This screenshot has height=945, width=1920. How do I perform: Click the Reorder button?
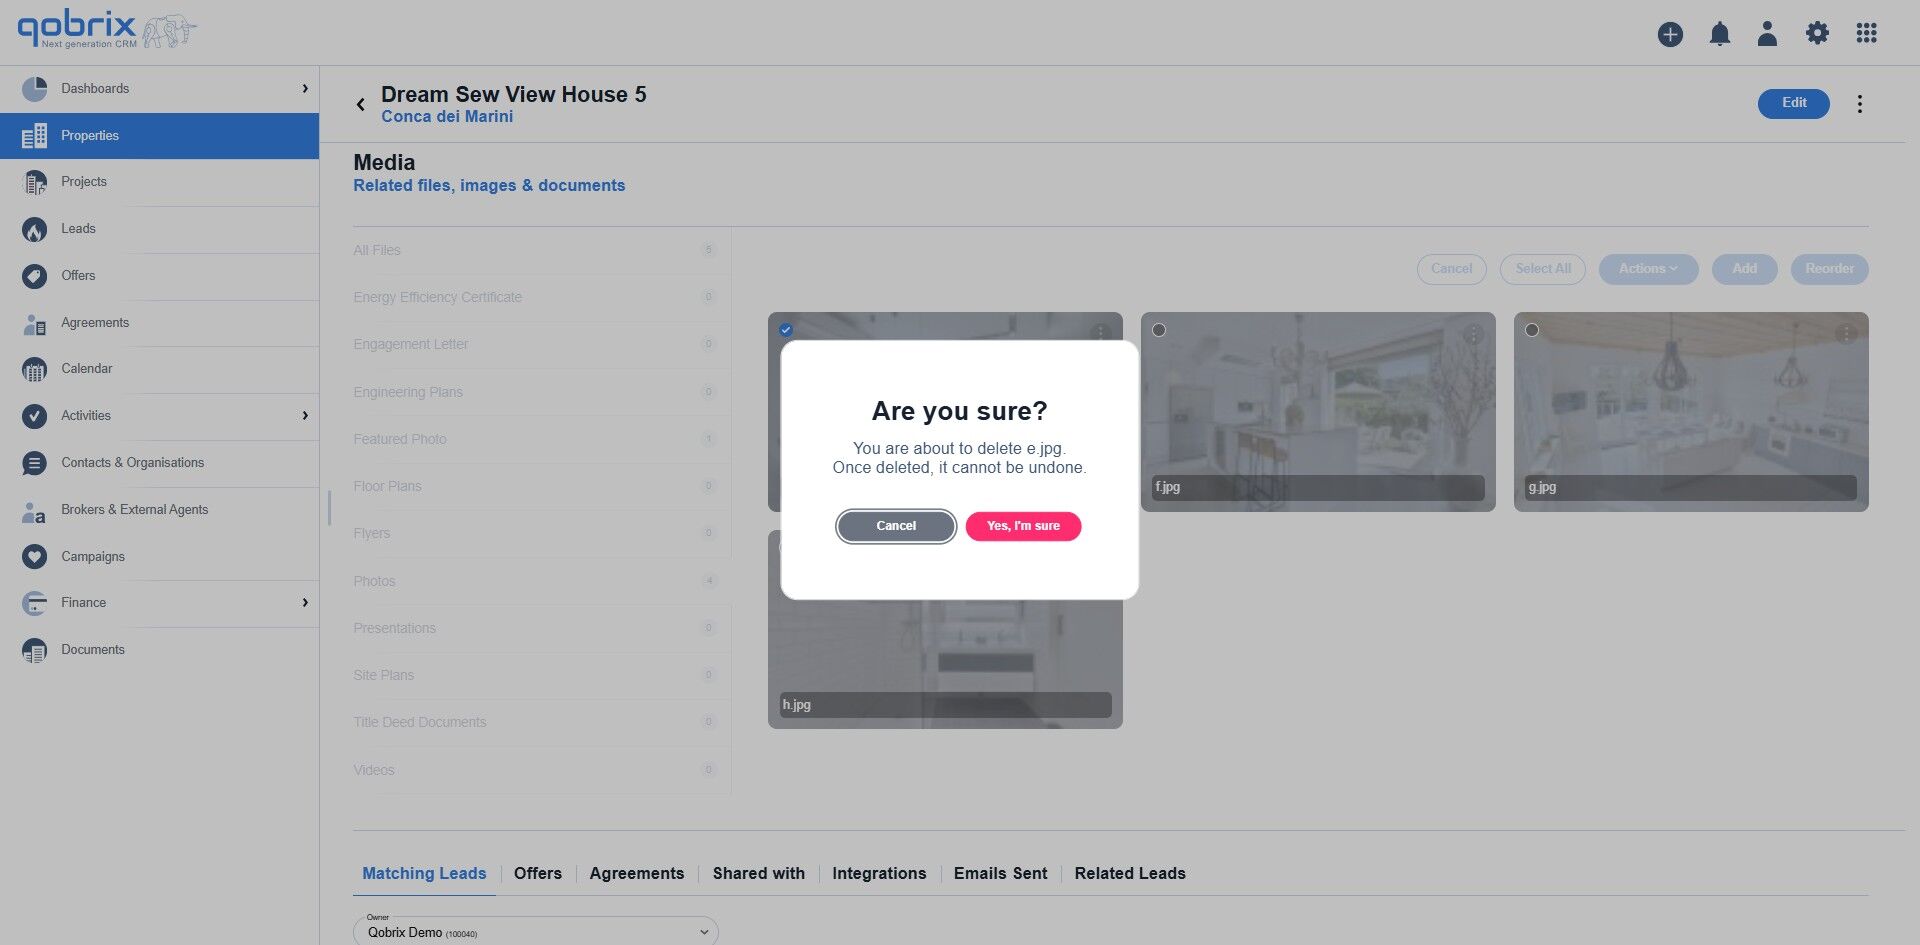coord(1829,269)
